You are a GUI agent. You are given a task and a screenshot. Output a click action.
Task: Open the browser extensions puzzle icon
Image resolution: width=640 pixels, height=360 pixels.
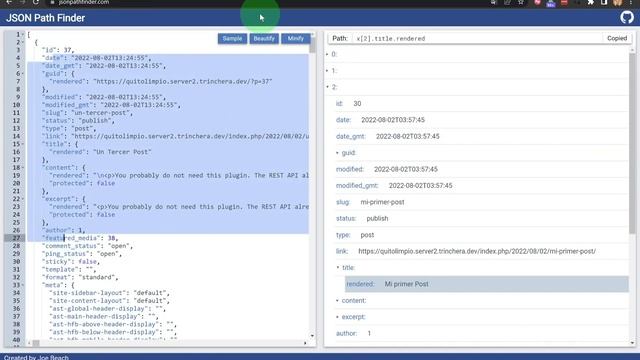click(x=591, y=2)
